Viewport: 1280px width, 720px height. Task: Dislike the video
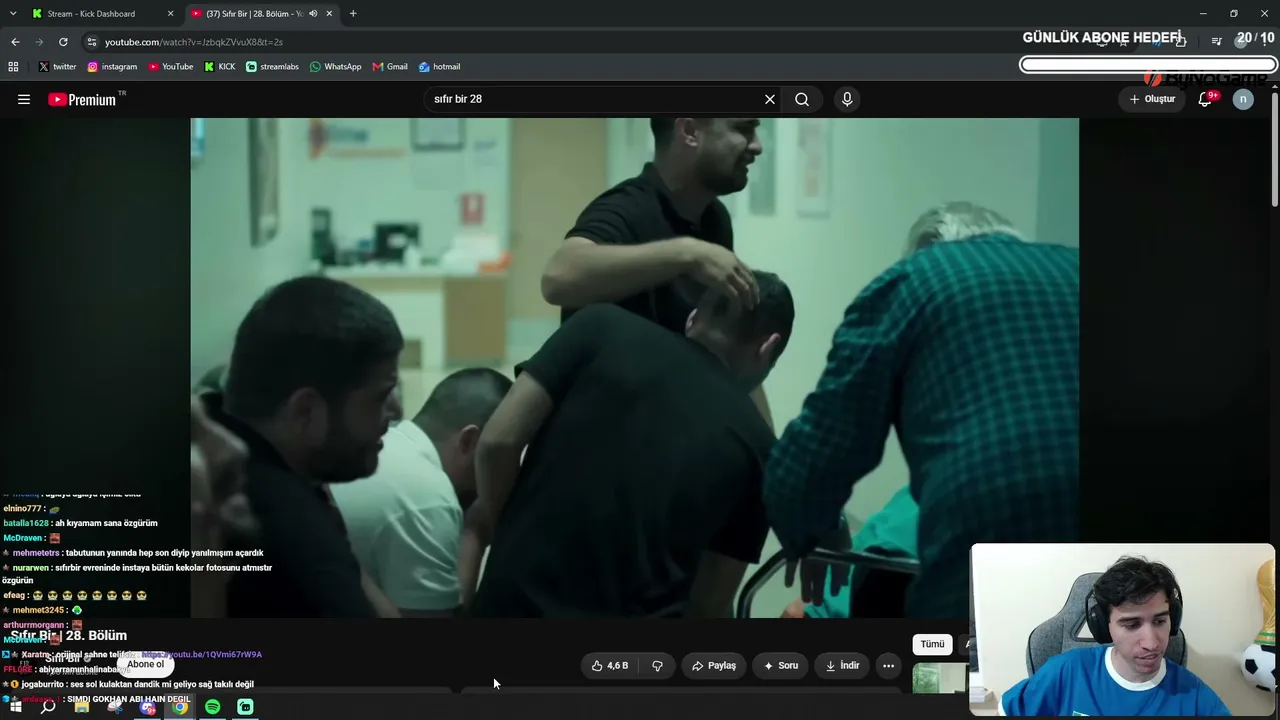click(657, 666)
